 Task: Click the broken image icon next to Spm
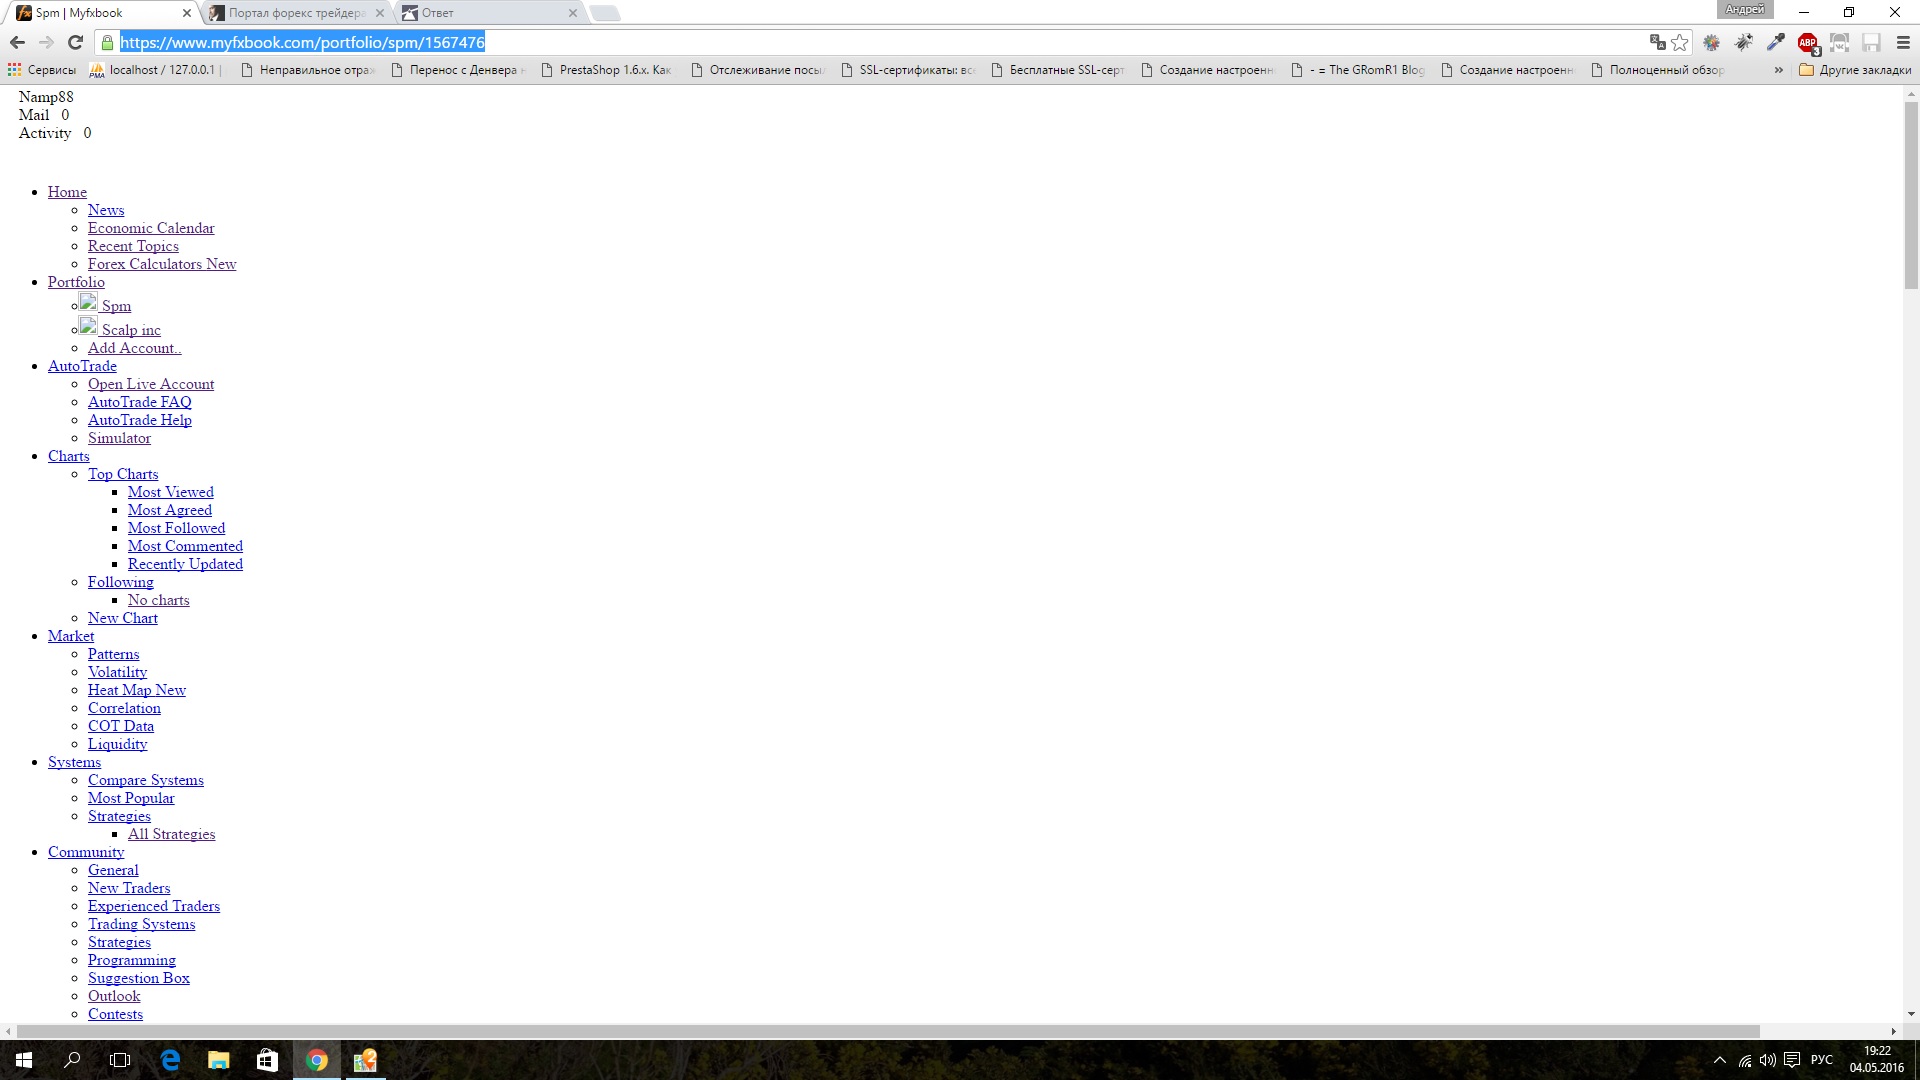click(88, 303)
